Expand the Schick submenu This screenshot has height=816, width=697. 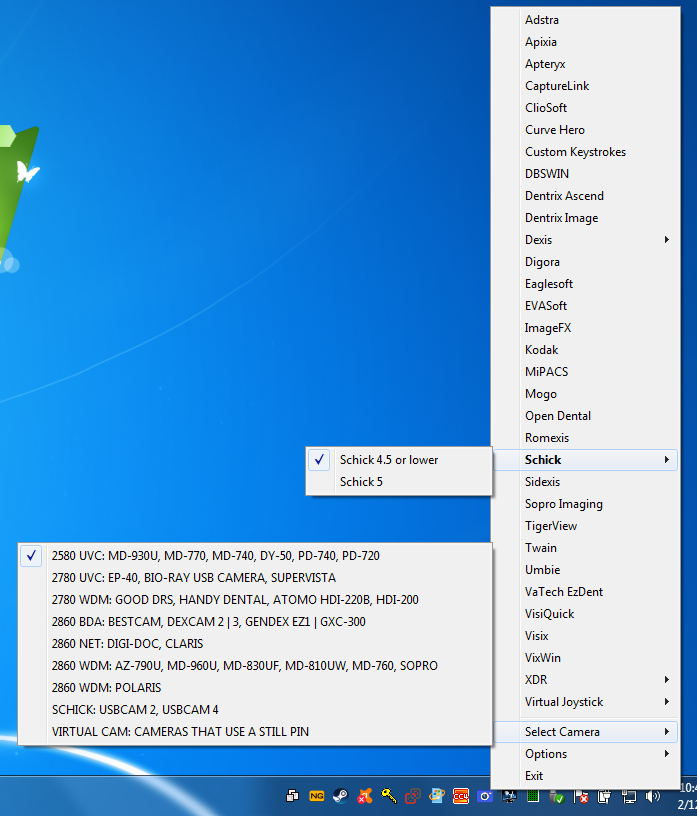586,460
